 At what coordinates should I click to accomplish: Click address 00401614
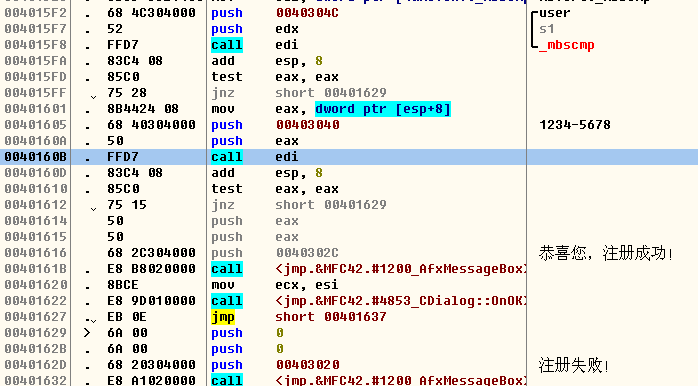point(35,221)
